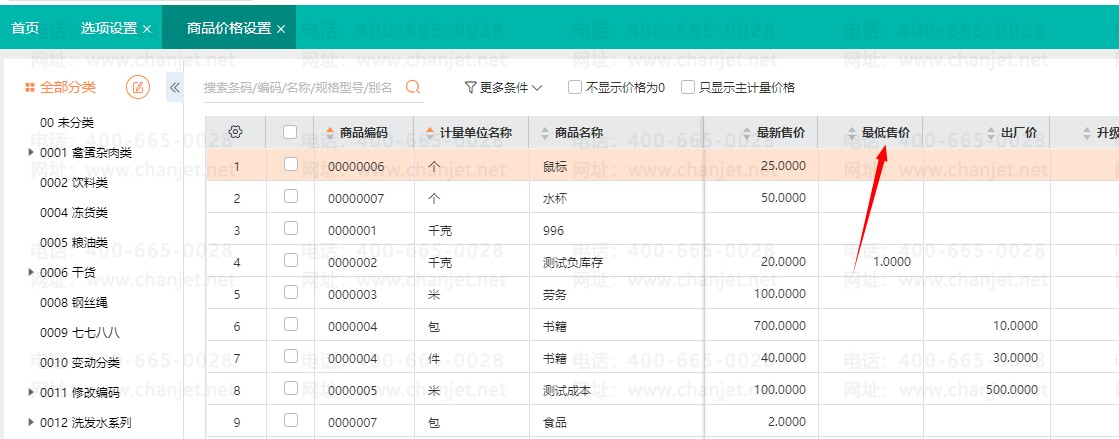Sort by 商品编码 column arrows
This screenshot has height=439, width=1119.
pyautogui.click(x=330, y=133)
